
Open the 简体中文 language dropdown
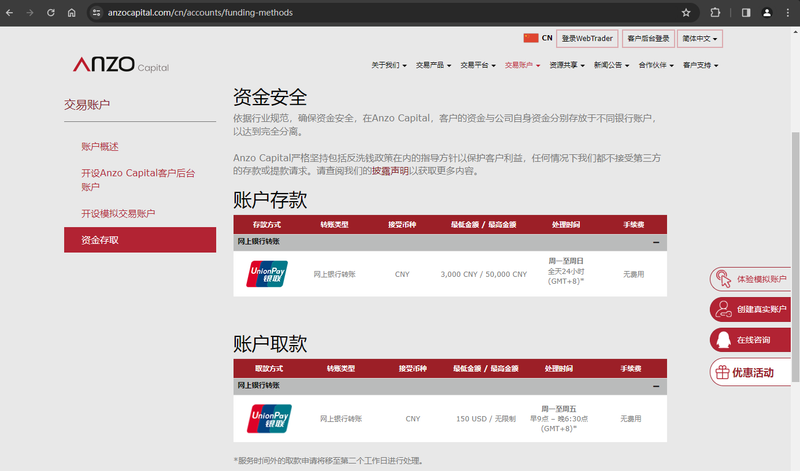click(700, 39)
